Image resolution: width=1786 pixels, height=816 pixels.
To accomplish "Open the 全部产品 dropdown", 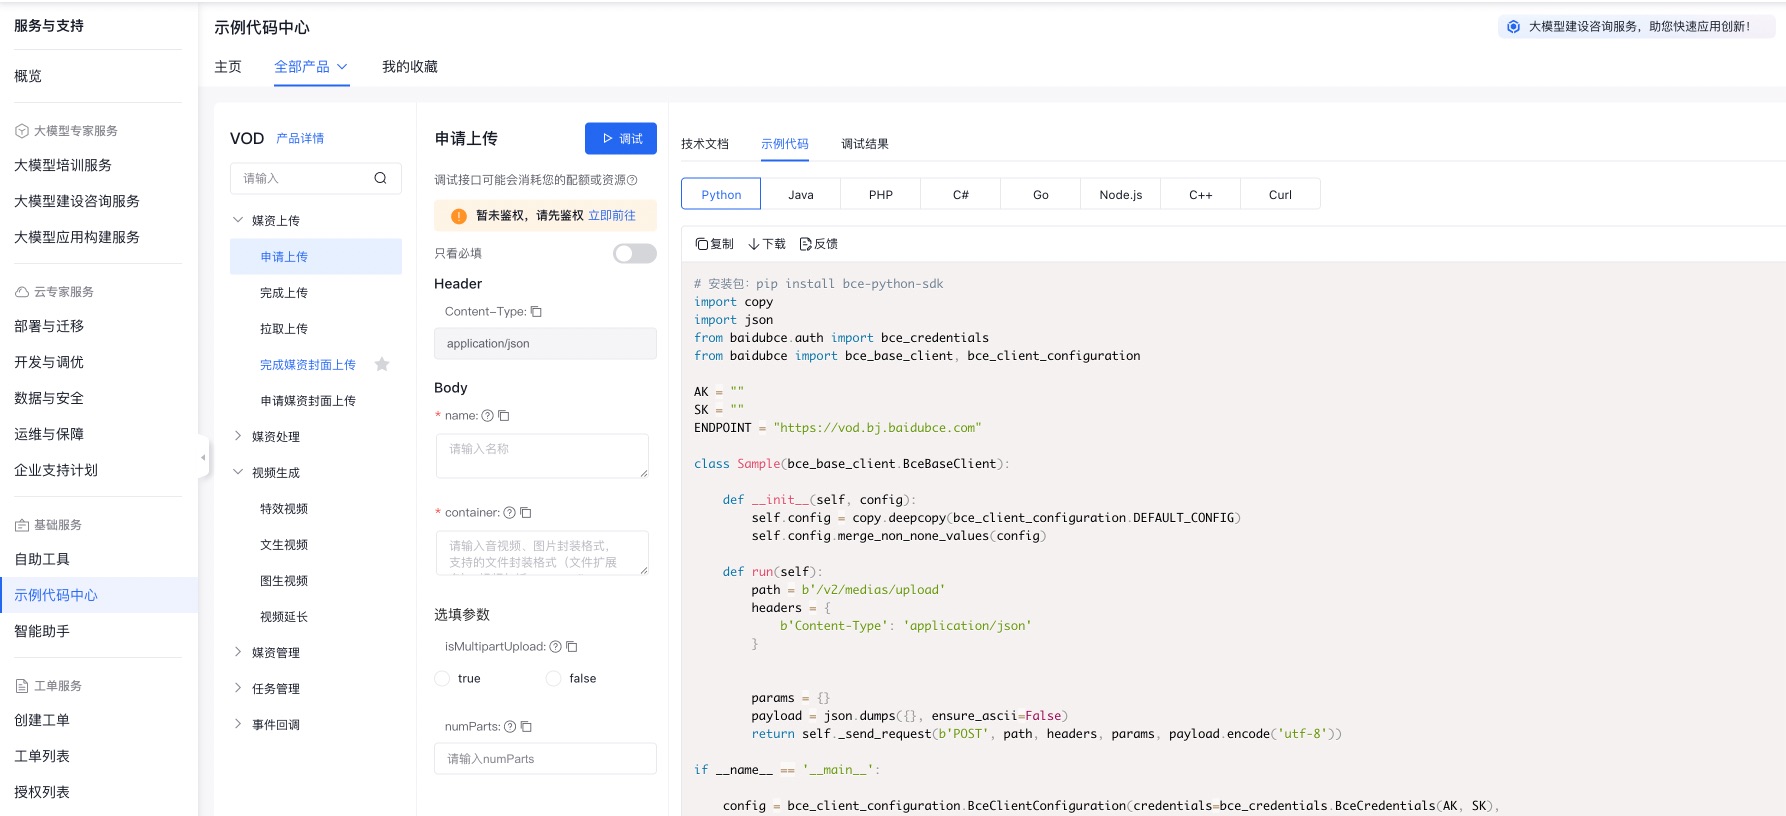I will tap(311, 67).
